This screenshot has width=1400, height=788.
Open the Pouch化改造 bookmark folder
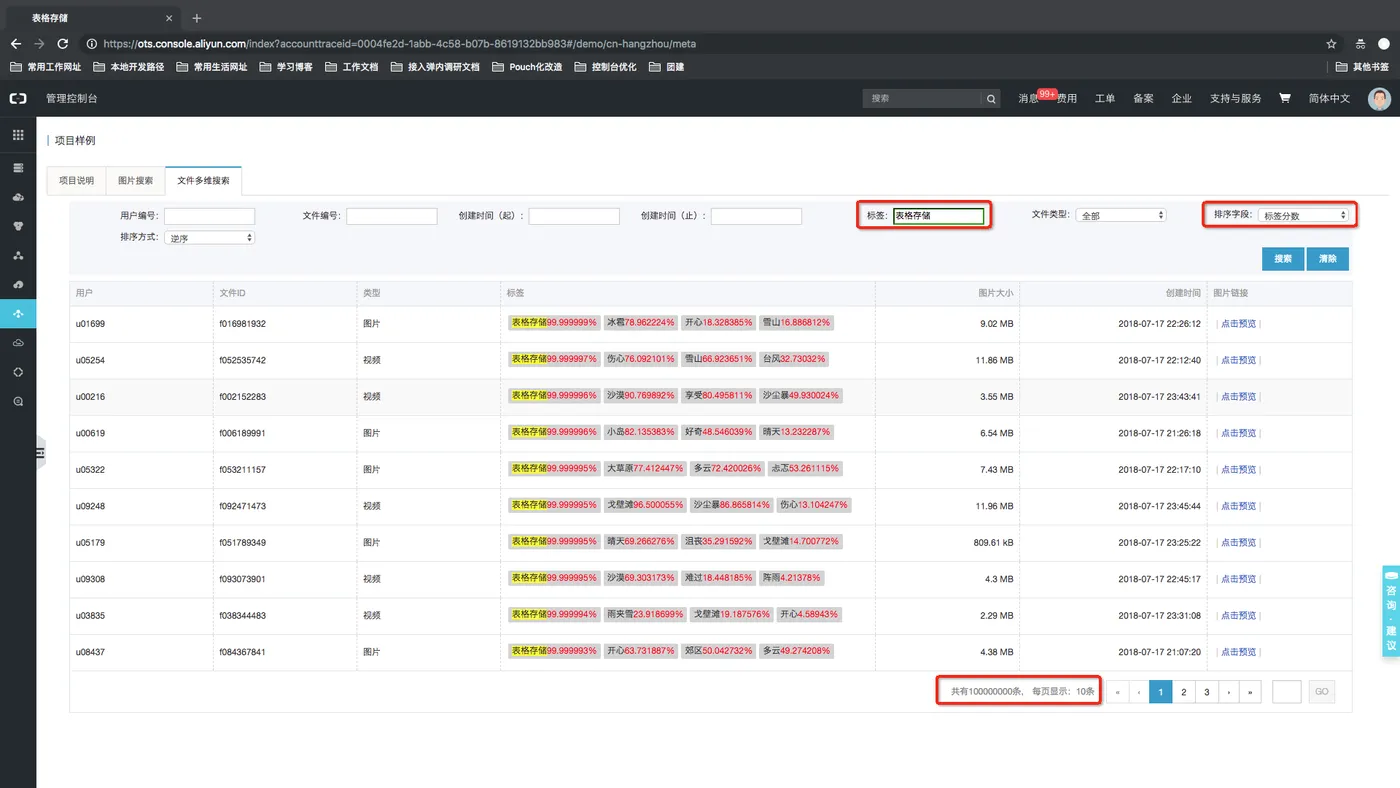coord(527,67)
